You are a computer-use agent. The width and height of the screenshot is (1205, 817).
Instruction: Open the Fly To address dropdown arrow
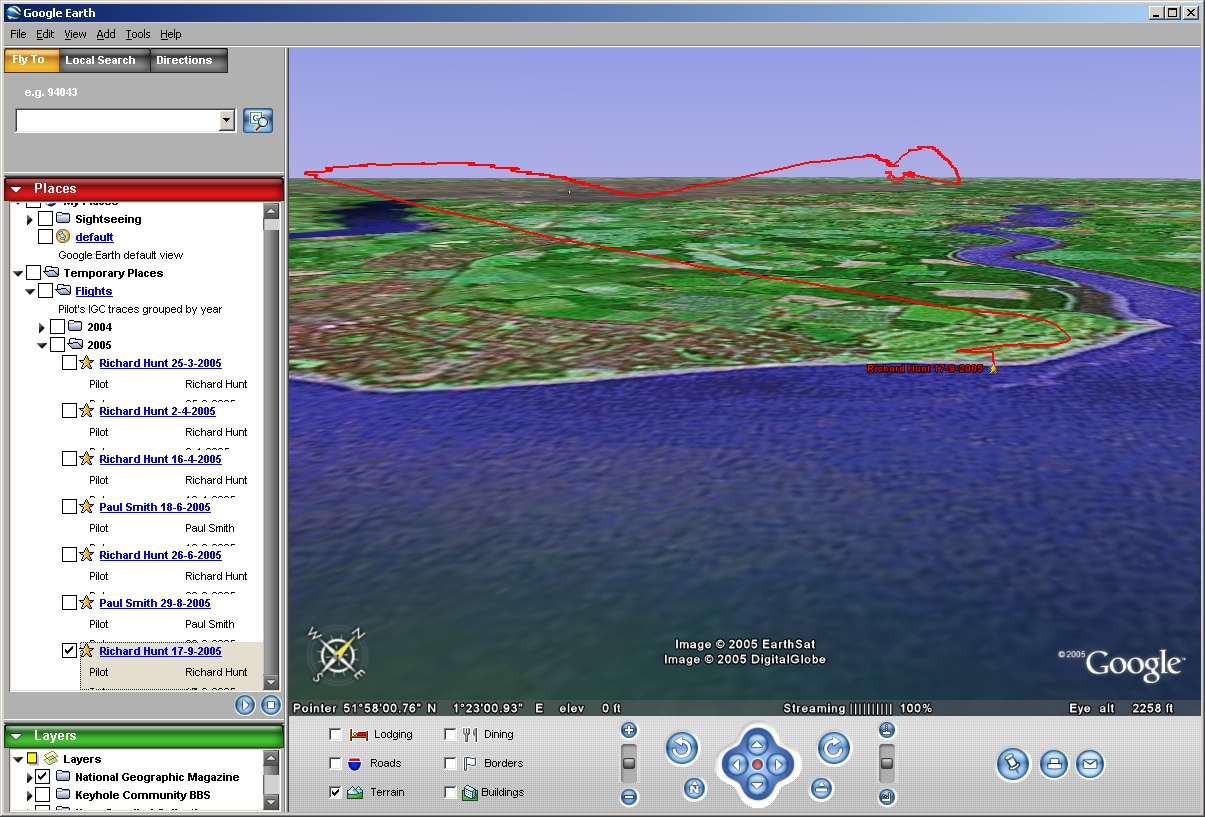pos(227,121)
